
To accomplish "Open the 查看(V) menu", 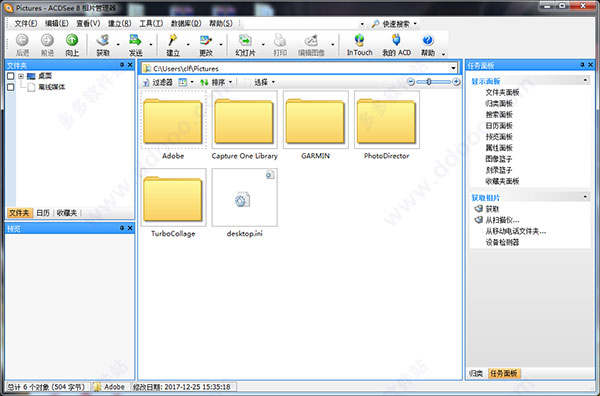I will 88,24.
